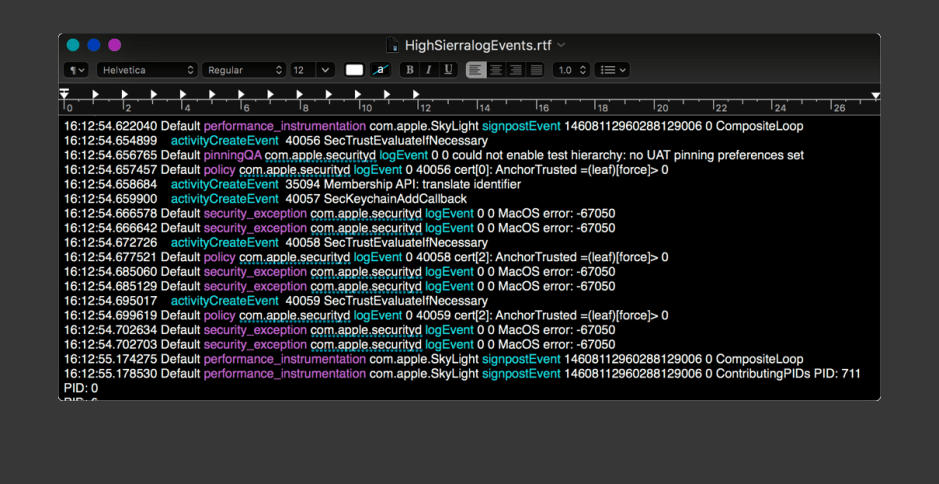This screenshot has width=939, height=484.
Task: Open the Helvetica font family dropdown
Action: tap(147, 70)
